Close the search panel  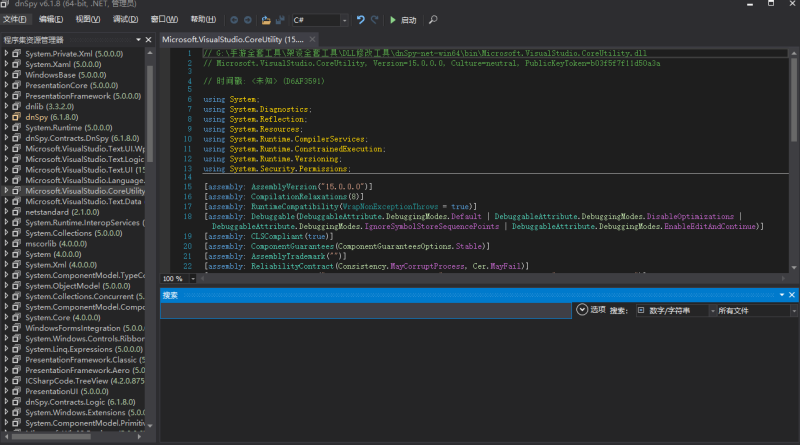tap(792, 295)
